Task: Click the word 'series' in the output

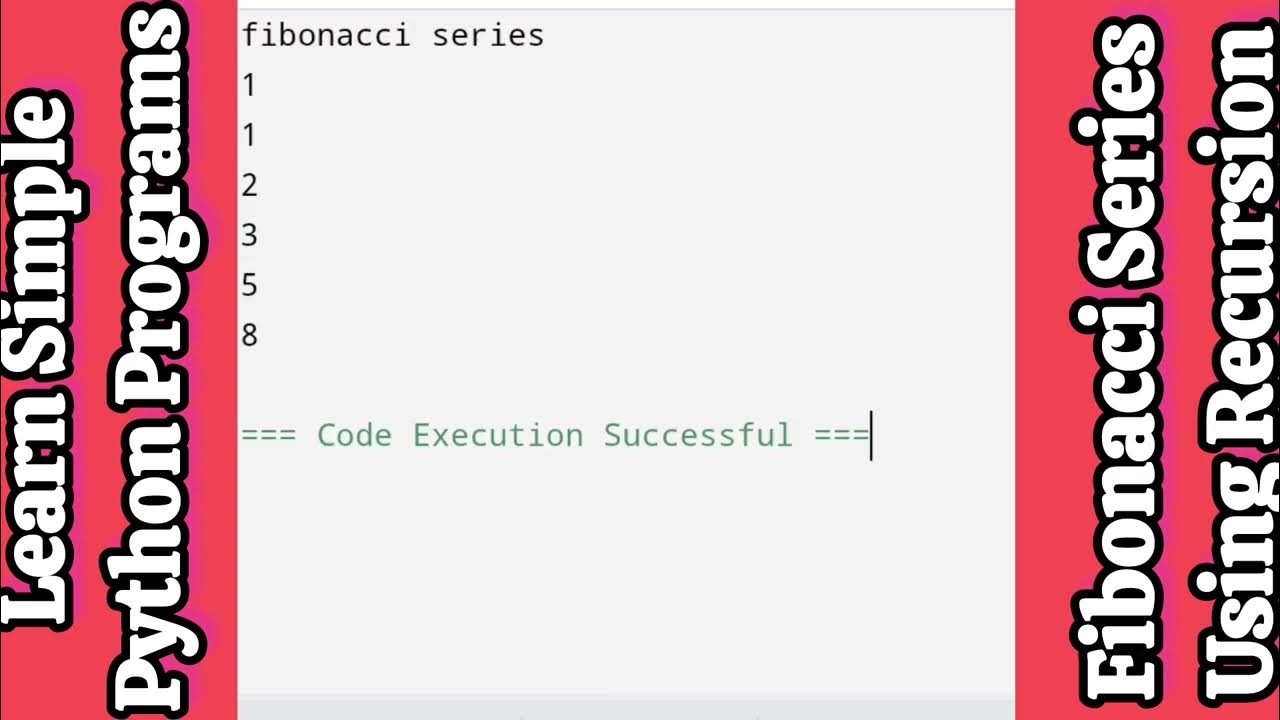Action: tap(488, 36)
